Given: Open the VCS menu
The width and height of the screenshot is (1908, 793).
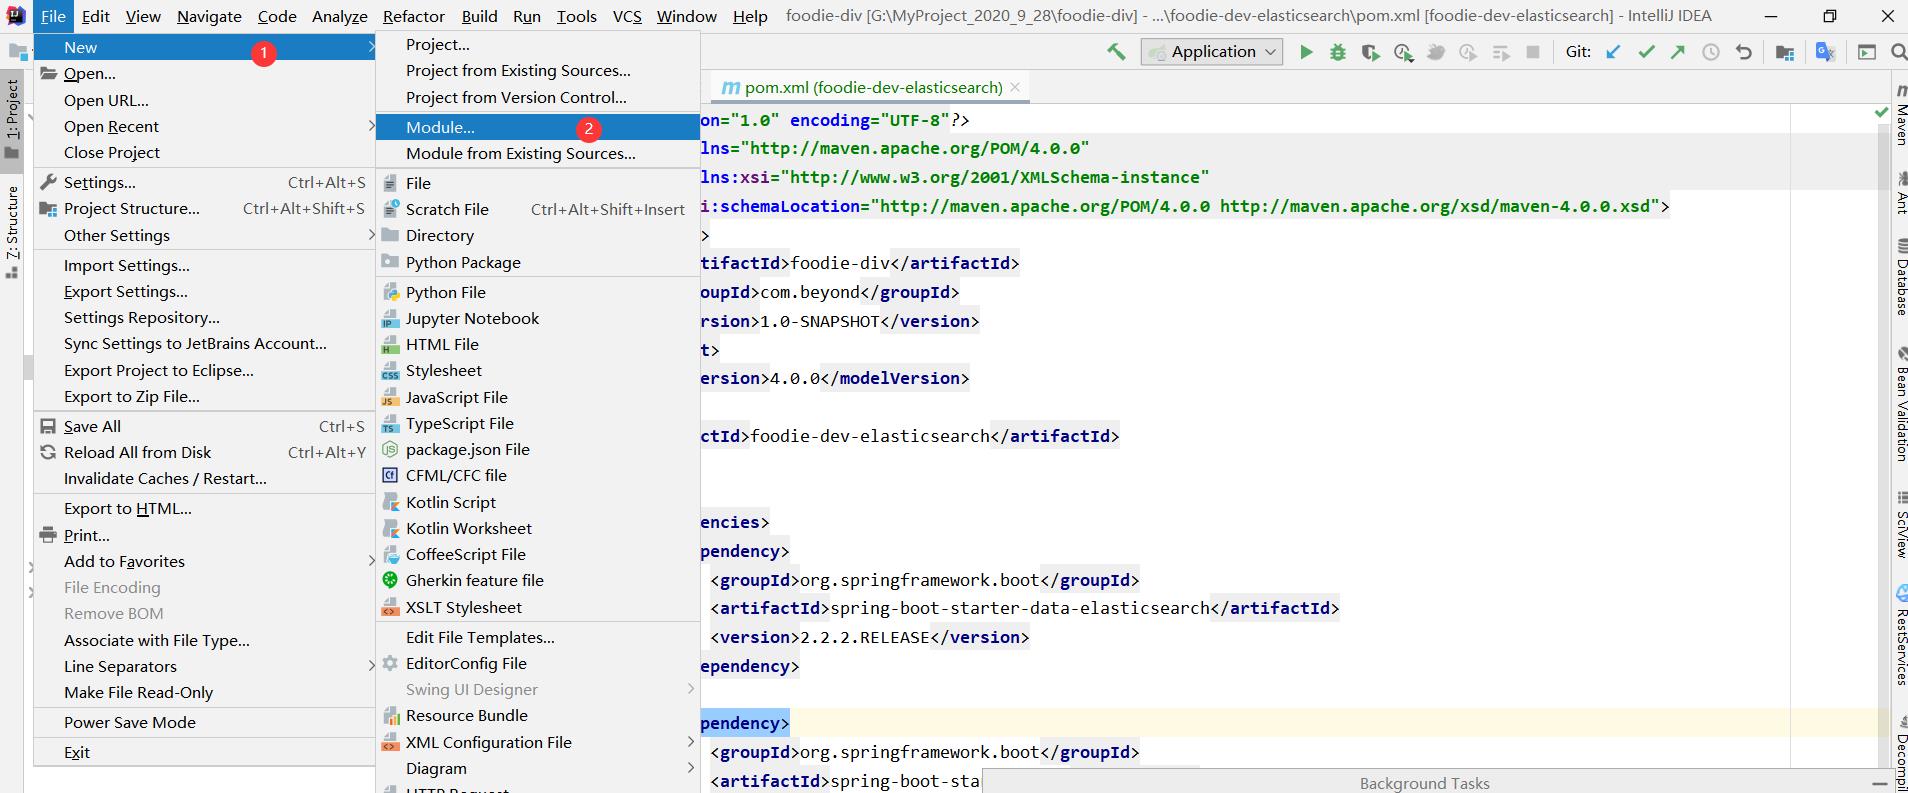Looking at the screenshot, I should click(x=627, y=16).
